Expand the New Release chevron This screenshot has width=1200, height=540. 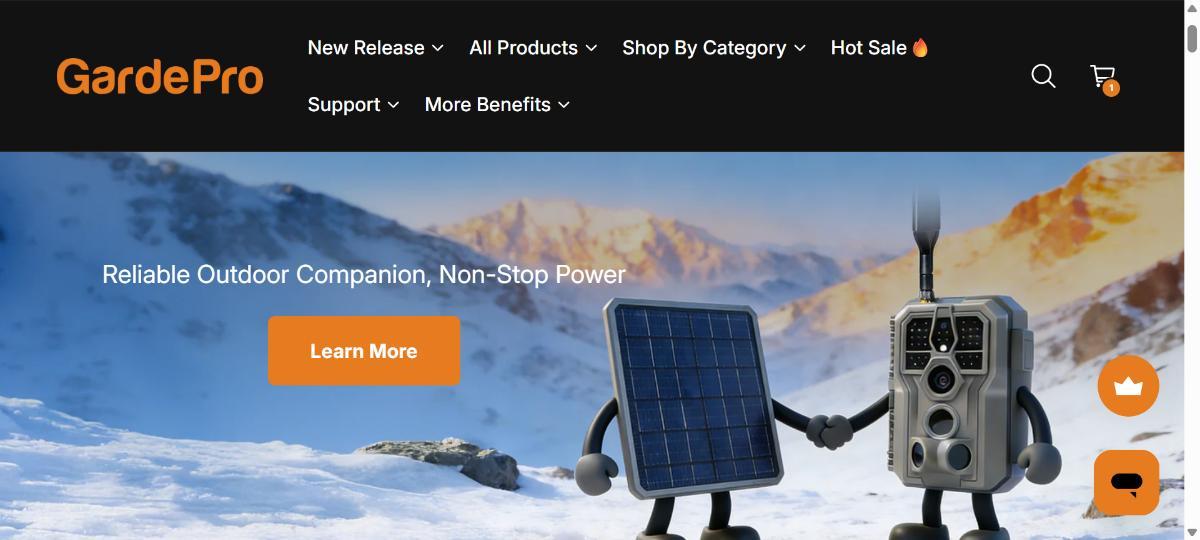point(437,48)
